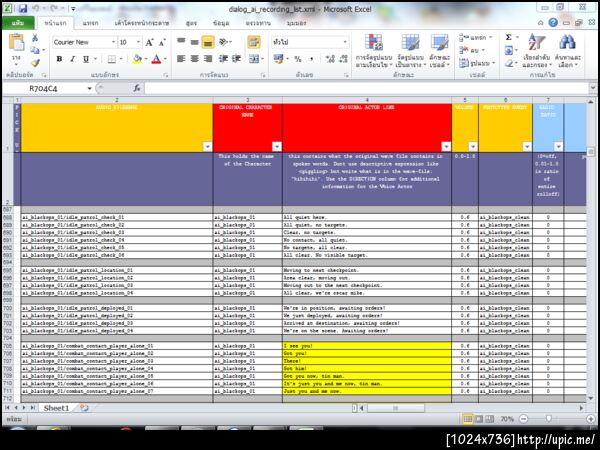Open the ลบ delete cells button
This screenshot has height=450, width=600.
point(472,50)
